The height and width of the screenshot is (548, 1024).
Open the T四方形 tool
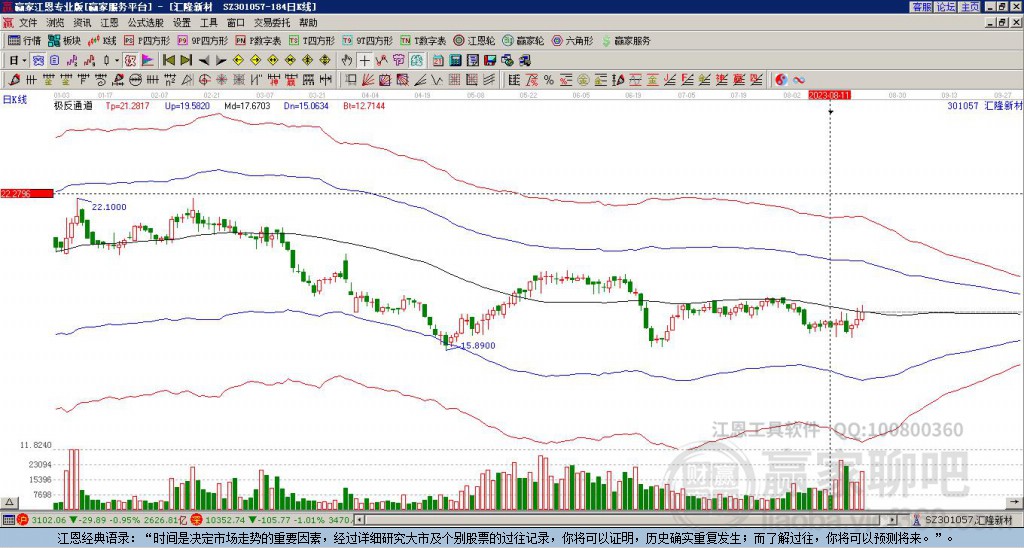(x=312, y=40)
